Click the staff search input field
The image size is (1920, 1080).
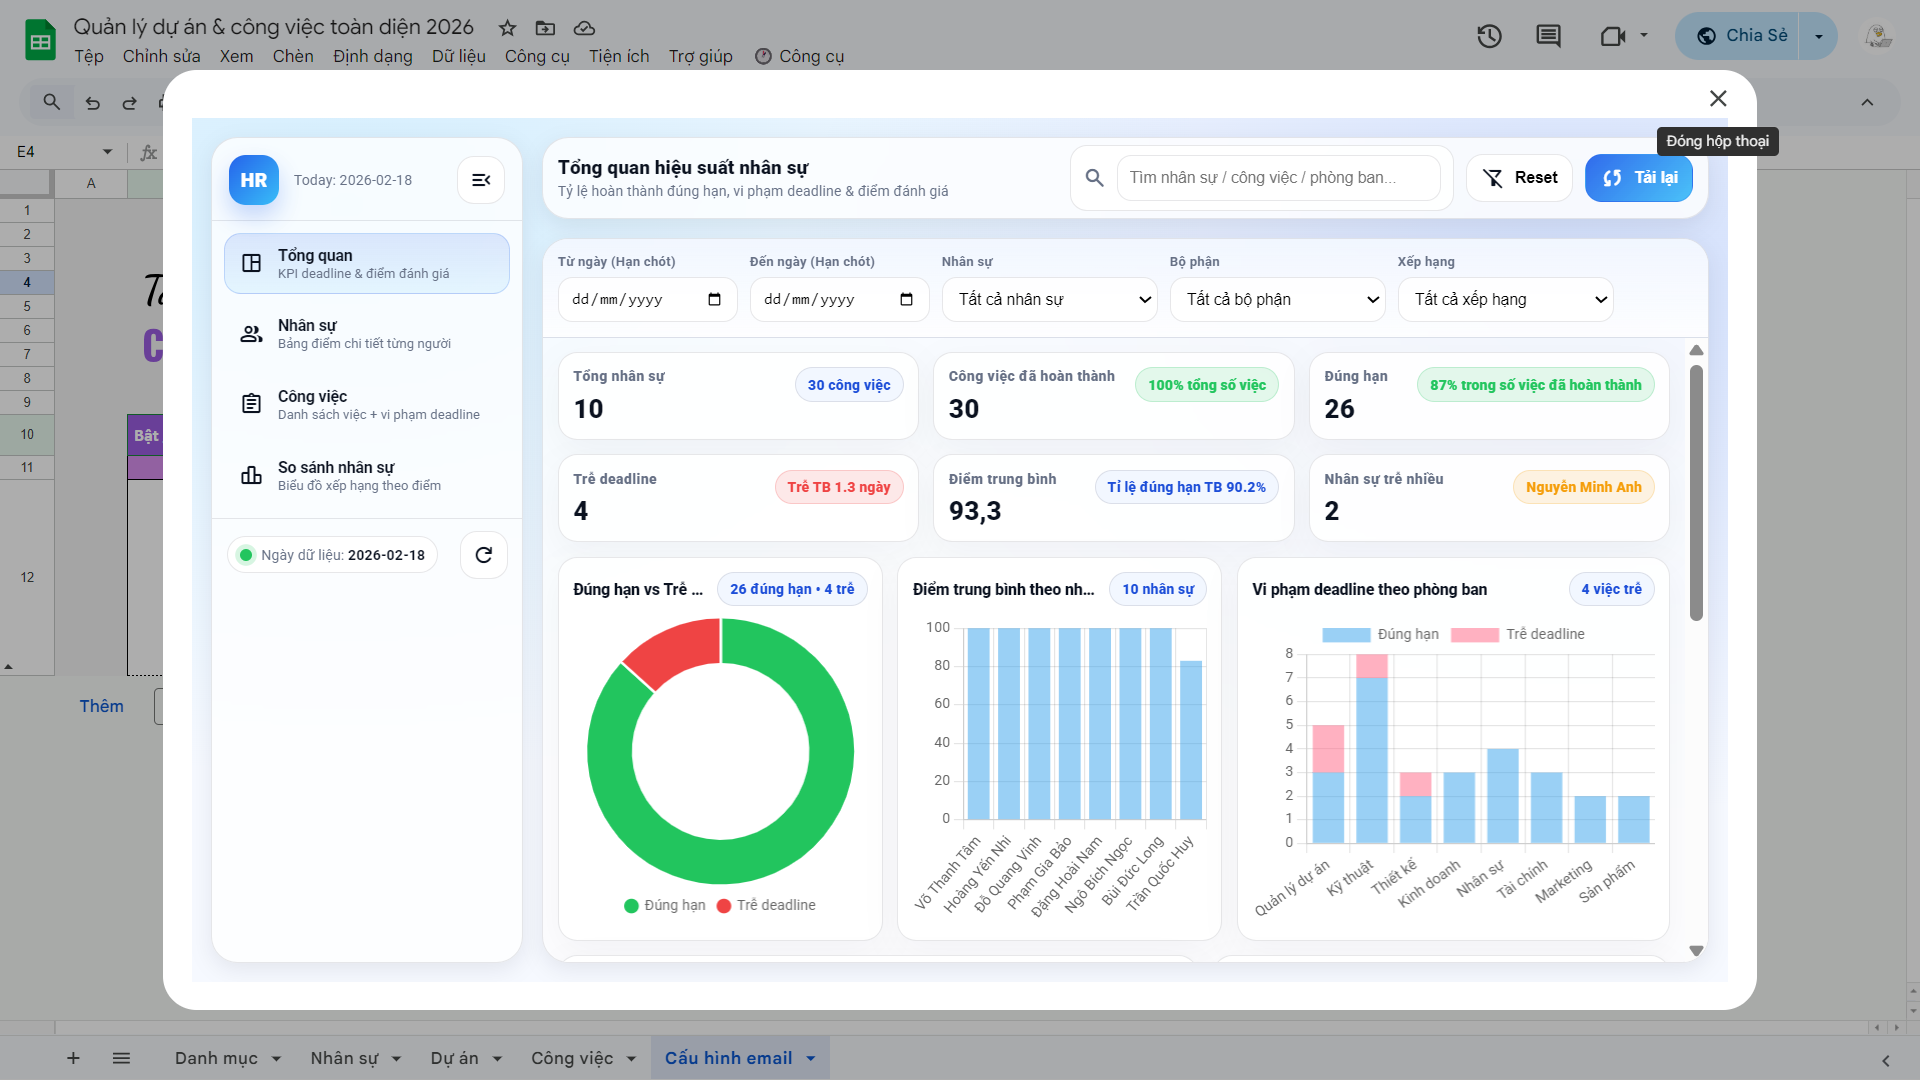pyautogui.click(x=1278, y=178)
